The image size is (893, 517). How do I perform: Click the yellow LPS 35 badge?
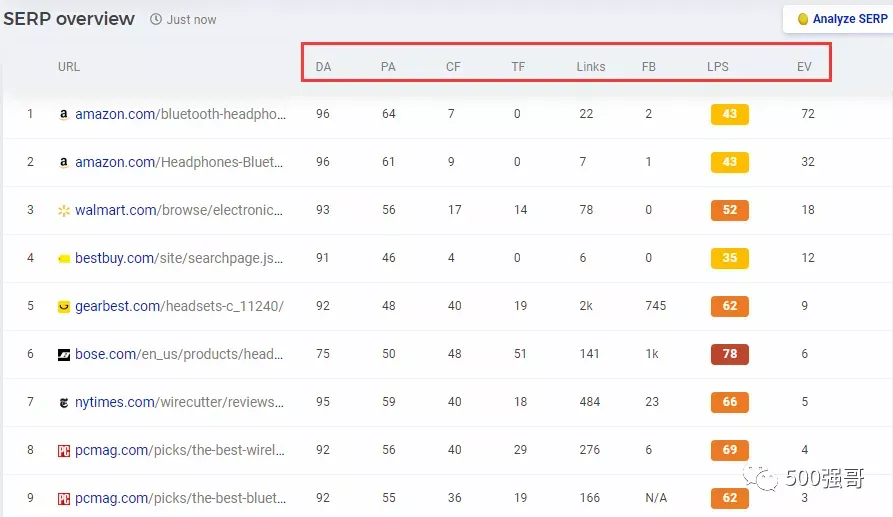click(x=730, y=258)
